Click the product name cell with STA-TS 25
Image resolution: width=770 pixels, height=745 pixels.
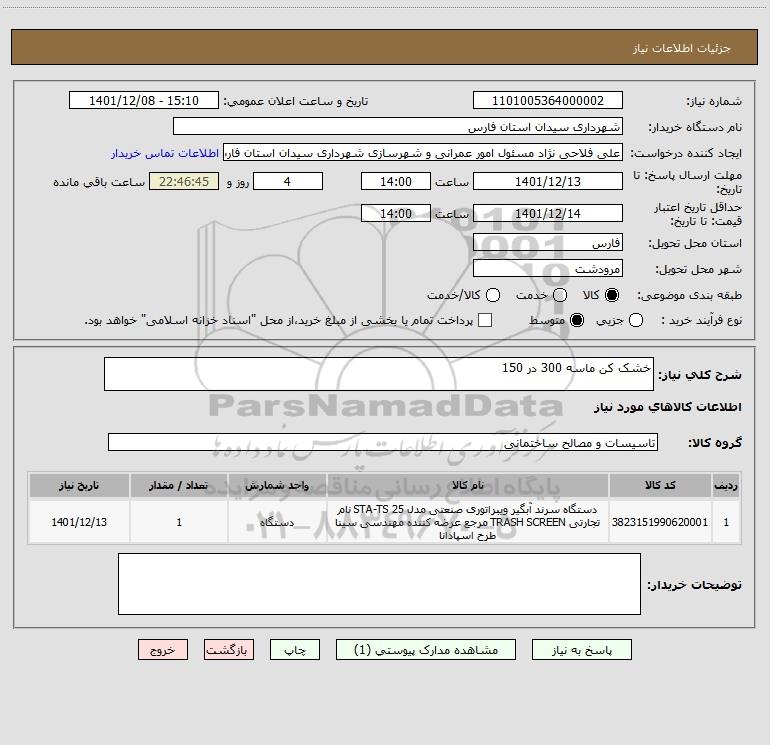click(468, 522)
